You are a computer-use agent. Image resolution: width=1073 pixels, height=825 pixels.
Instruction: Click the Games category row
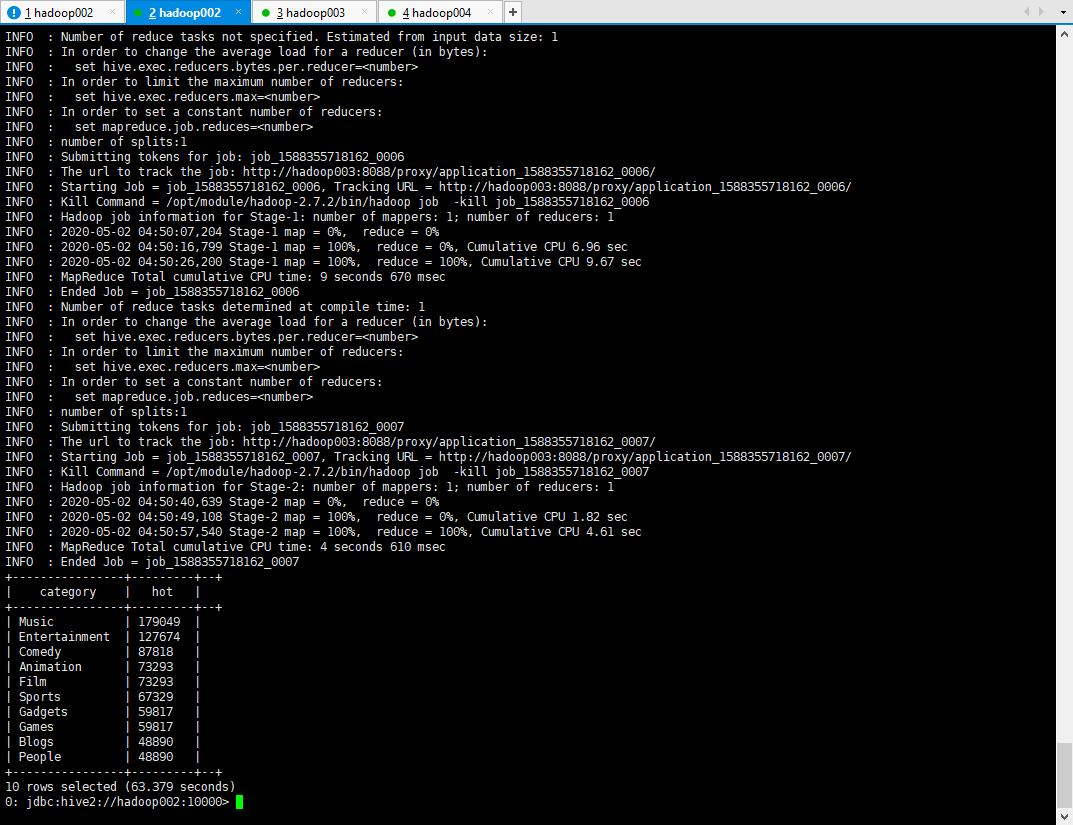(x=103, y=727)
